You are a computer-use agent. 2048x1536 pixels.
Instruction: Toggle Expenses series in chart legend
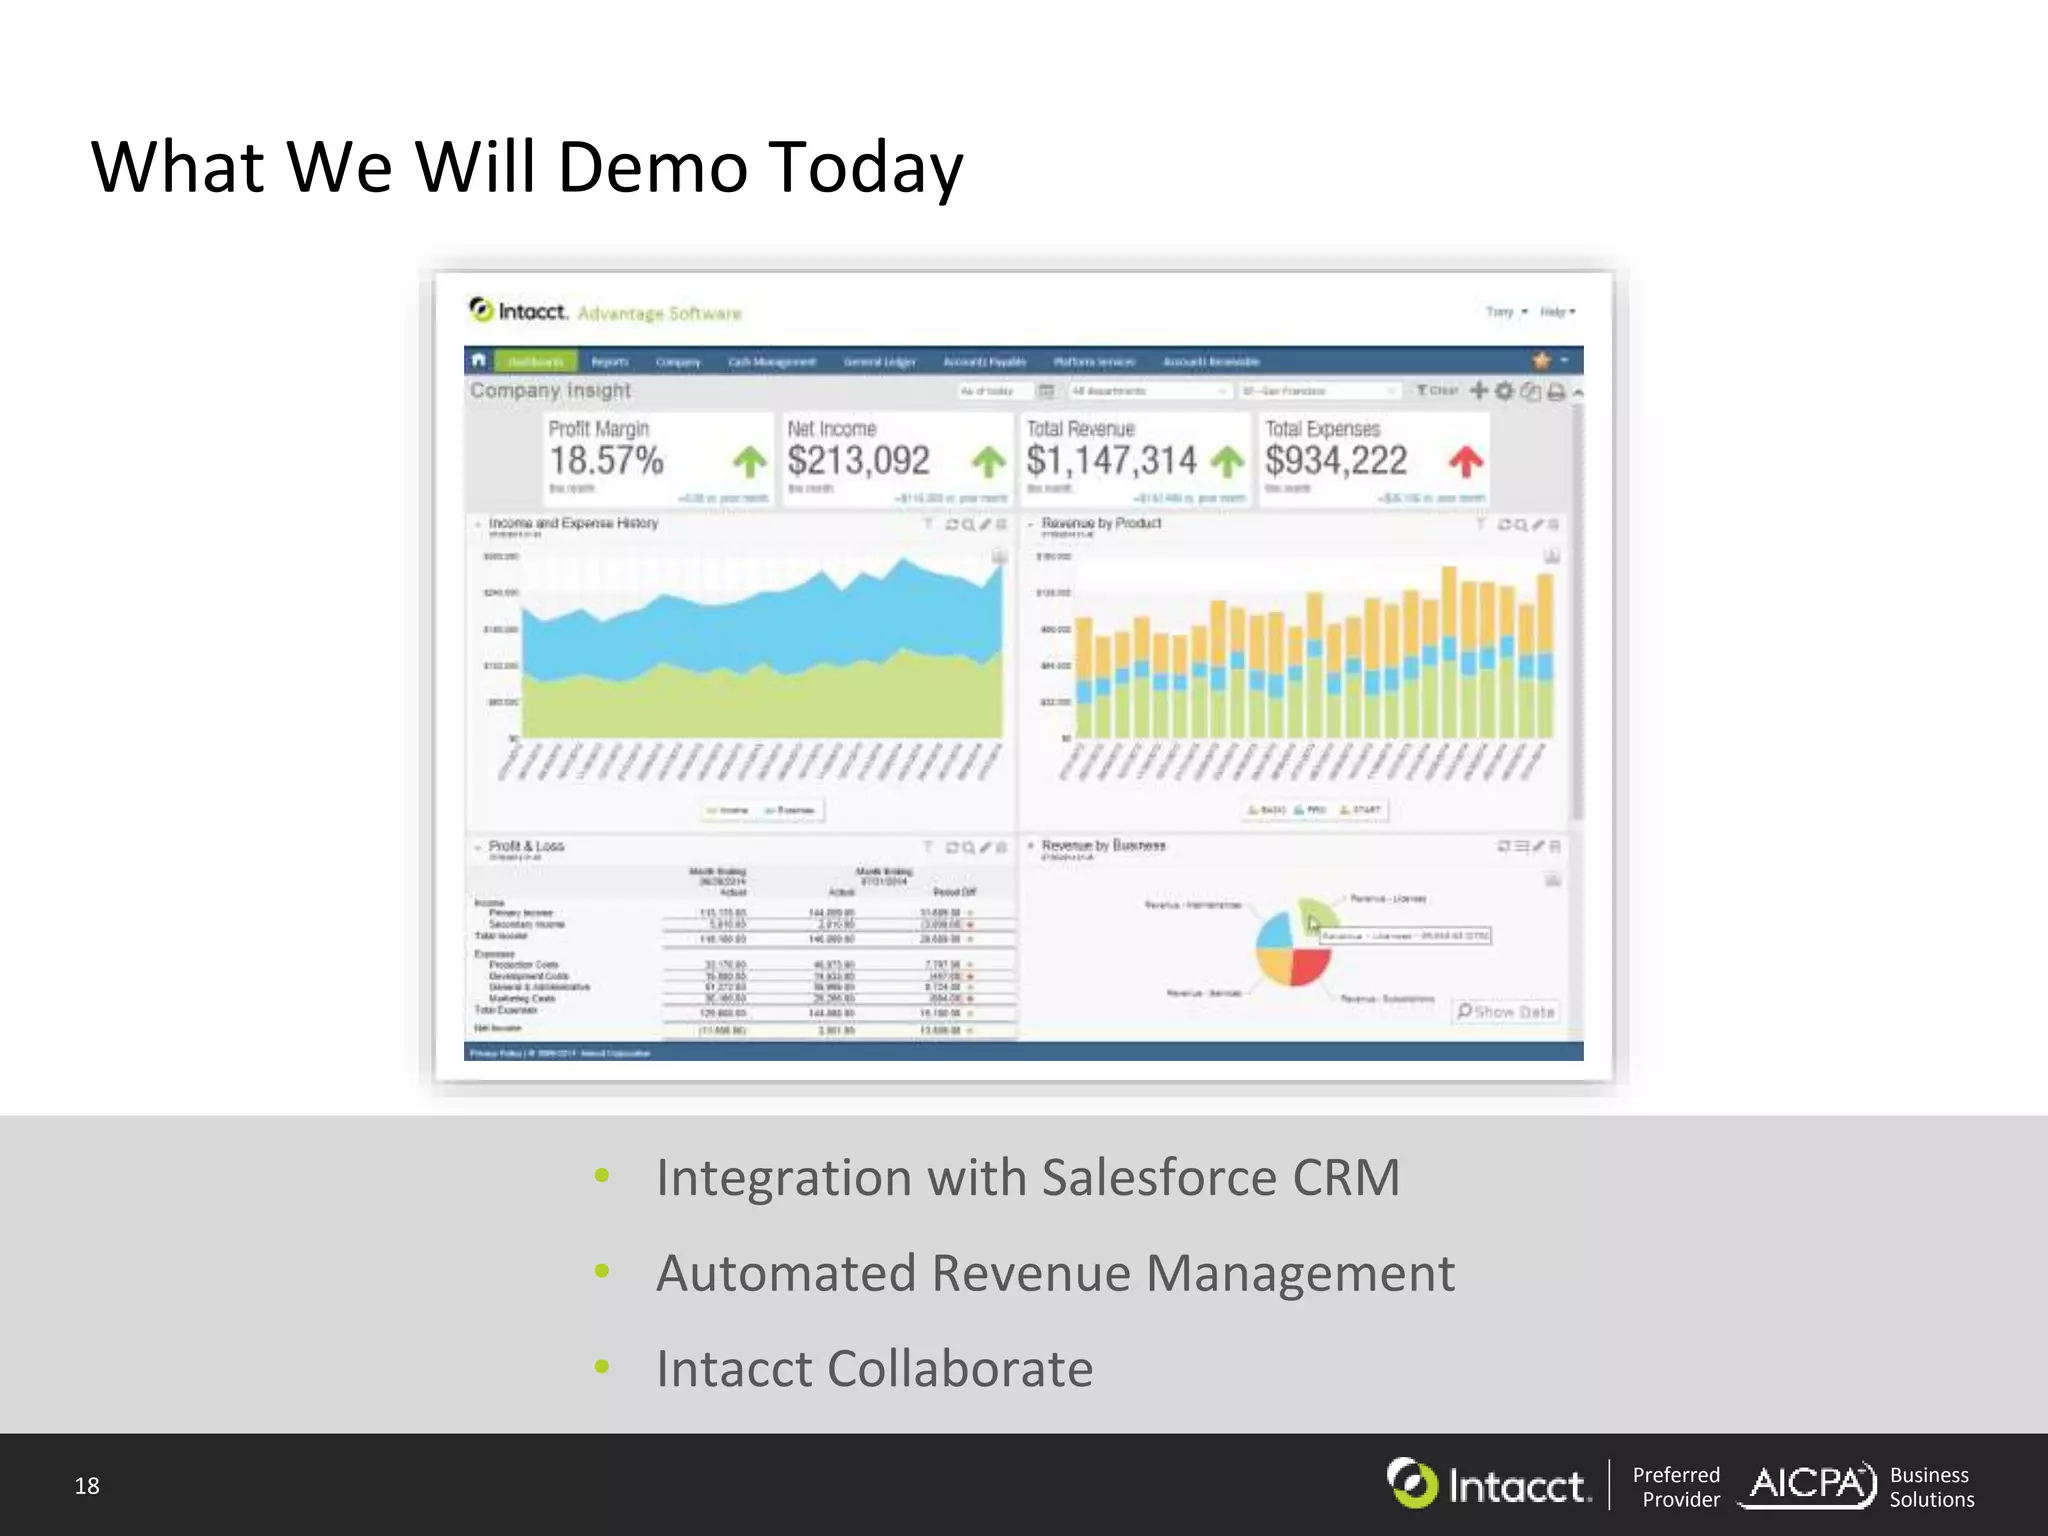click(x=790, y=810)
